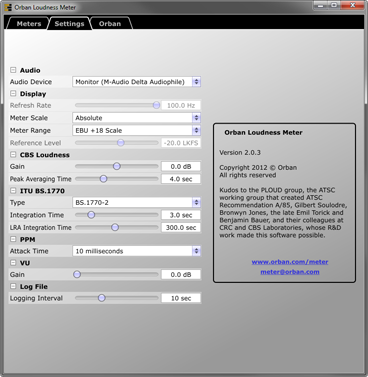Click the Reference Level slider handle
368x377 pixels.
(x=121, y=143)
